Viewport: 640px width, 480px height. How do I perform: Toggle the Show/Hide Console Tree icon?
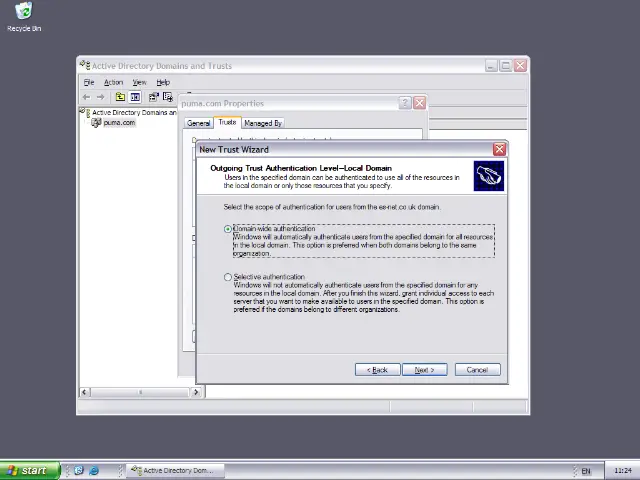click(135, 97)
